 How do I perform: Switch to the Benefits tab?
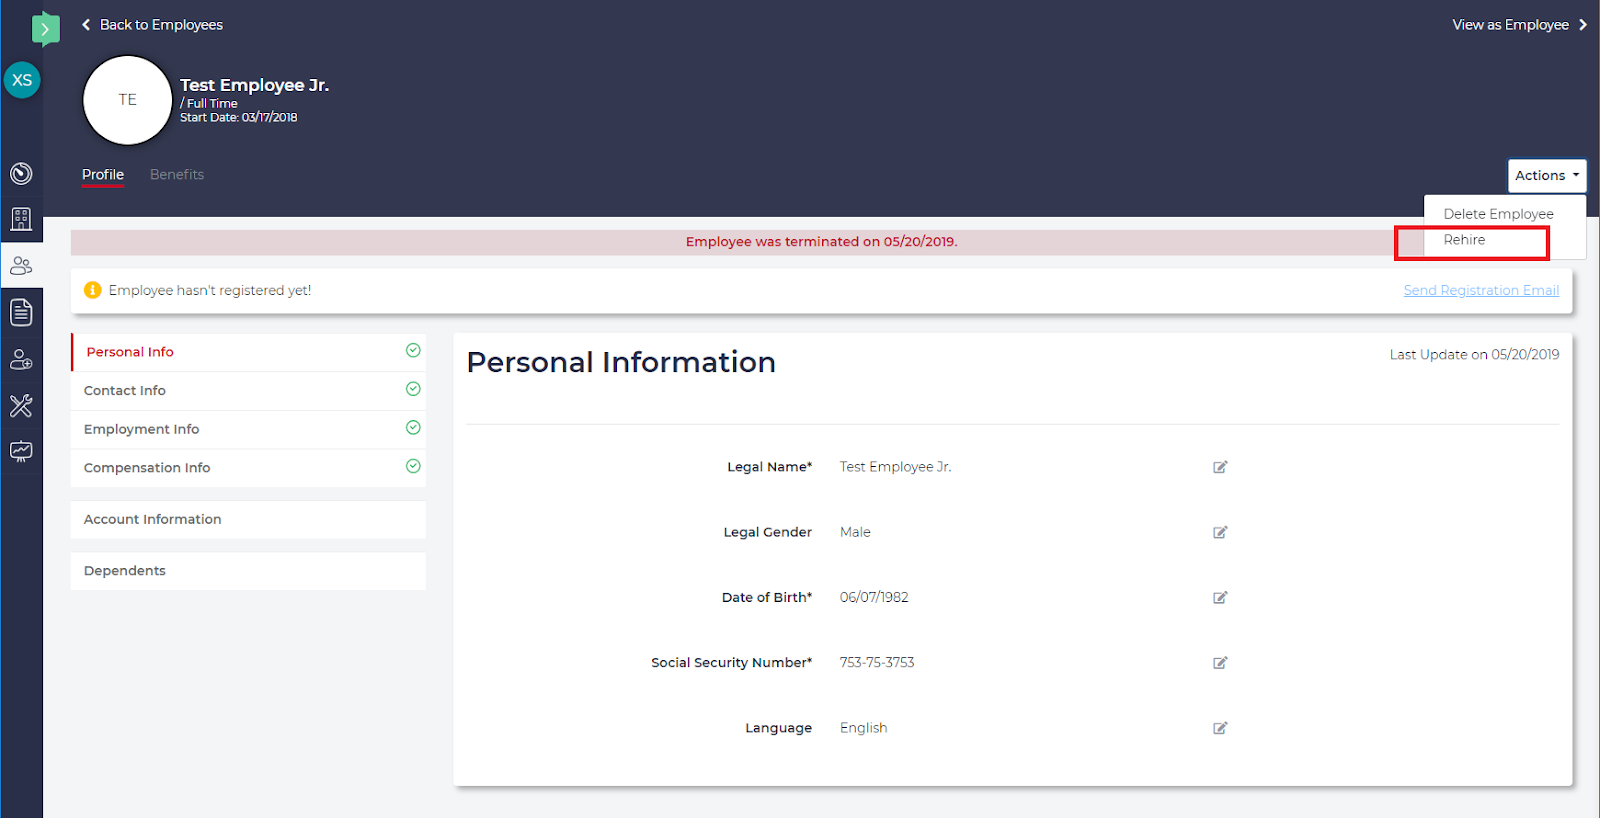177,174
